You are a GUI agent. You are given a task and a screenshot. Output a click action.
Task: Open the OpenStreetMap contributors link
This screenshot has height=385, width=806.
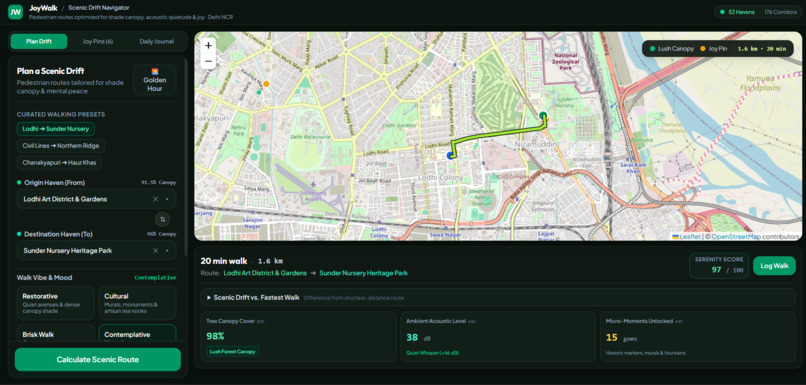(736, 236)
